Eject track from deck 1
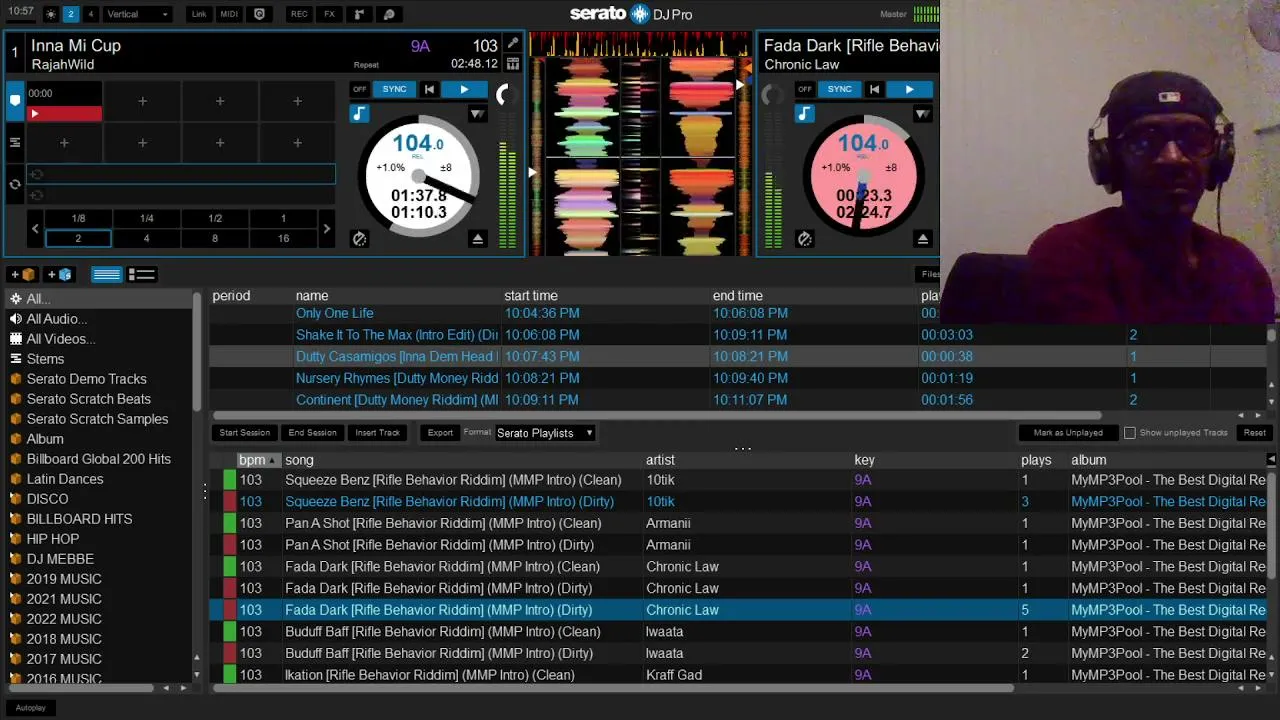This screenshot has width=1280, height=720. tap(477, 238)
